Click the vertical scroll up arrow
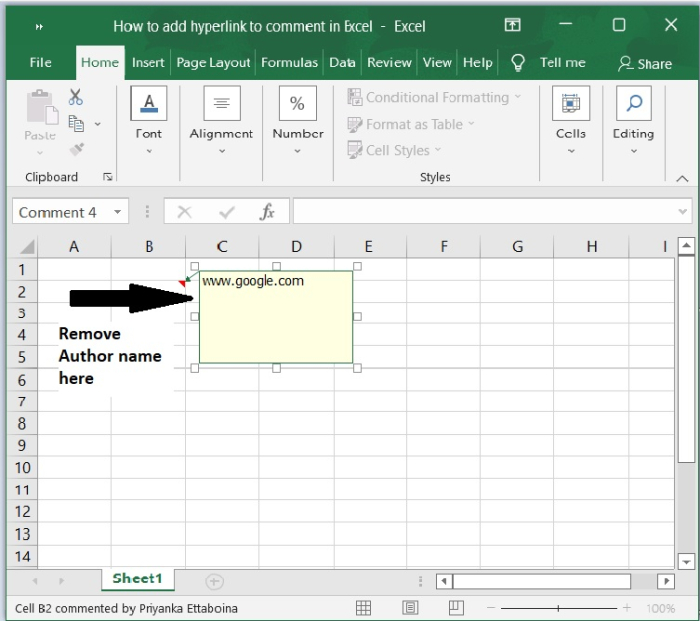The image size is (700, 621). pos(686,246)
